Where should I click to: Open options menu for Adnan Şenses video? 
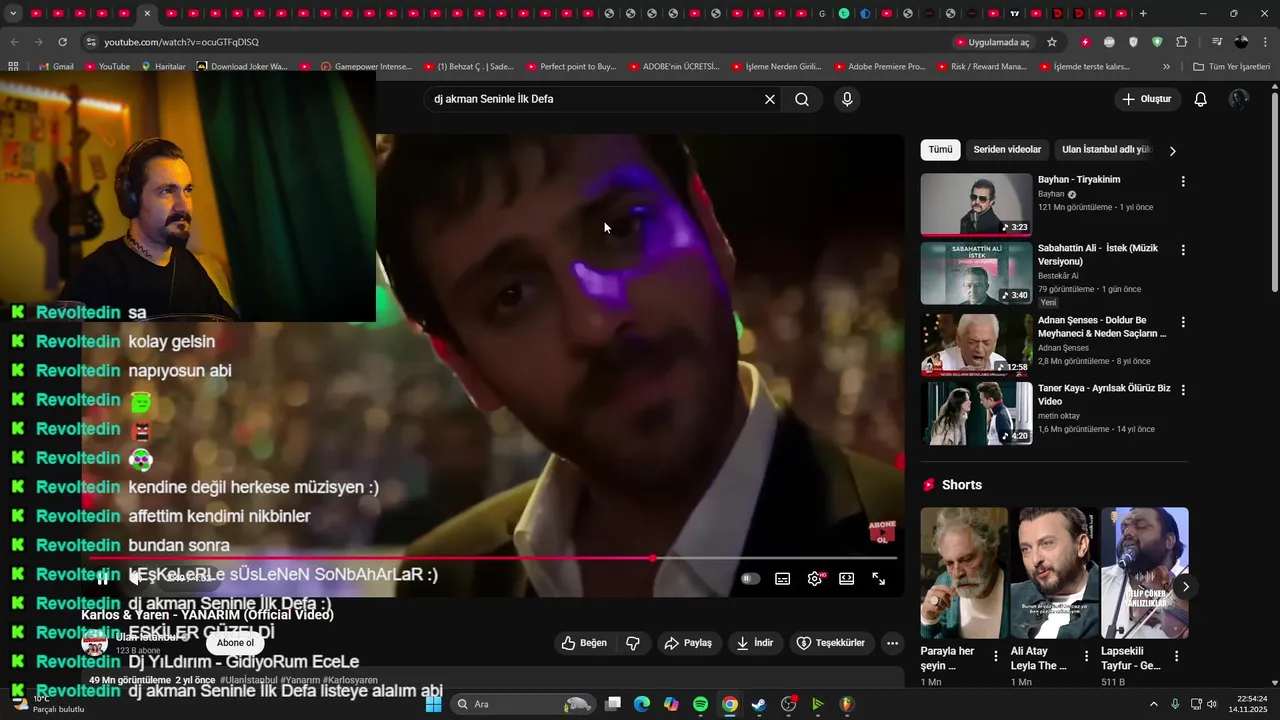tap(1183, 322)
